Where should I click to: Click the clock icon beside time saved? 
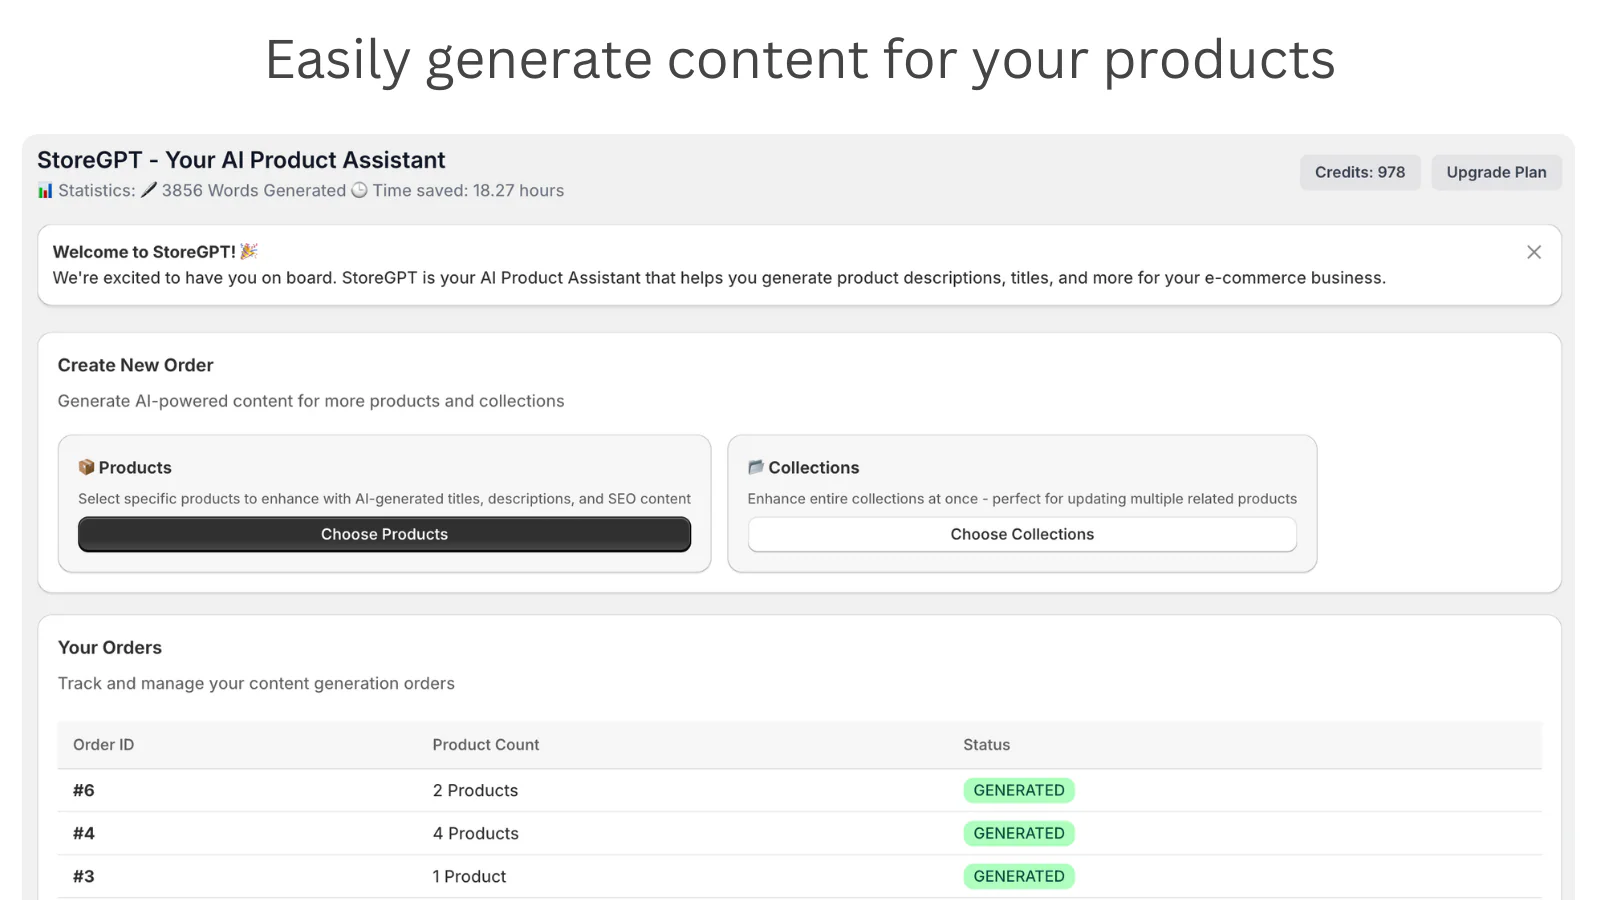358,190
